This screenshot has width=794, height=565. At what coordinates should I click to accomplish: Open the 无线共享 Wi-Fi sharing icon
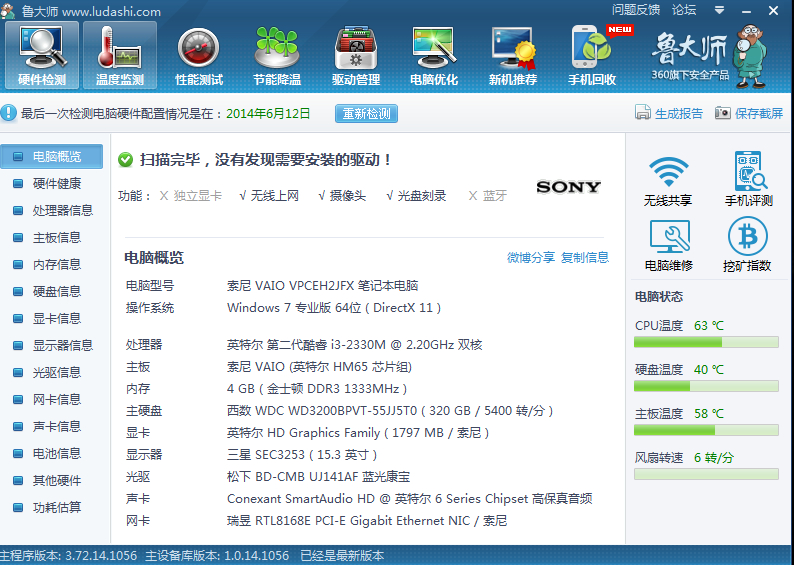(668, 180)
